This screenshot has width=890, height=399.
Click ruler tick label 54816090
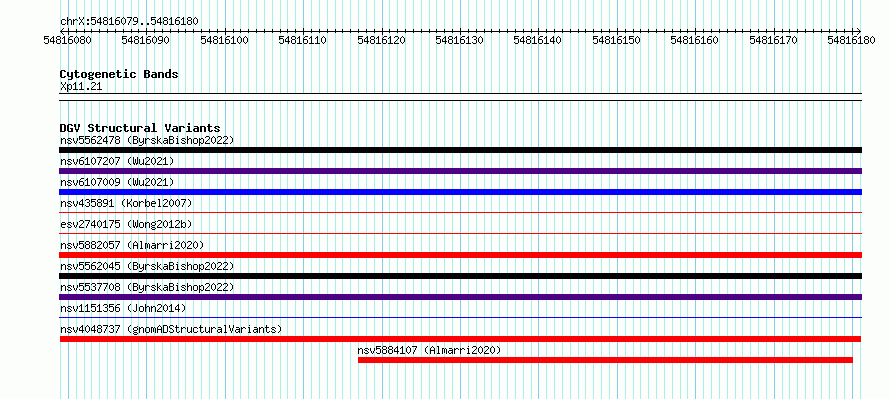tap(146, 40)
